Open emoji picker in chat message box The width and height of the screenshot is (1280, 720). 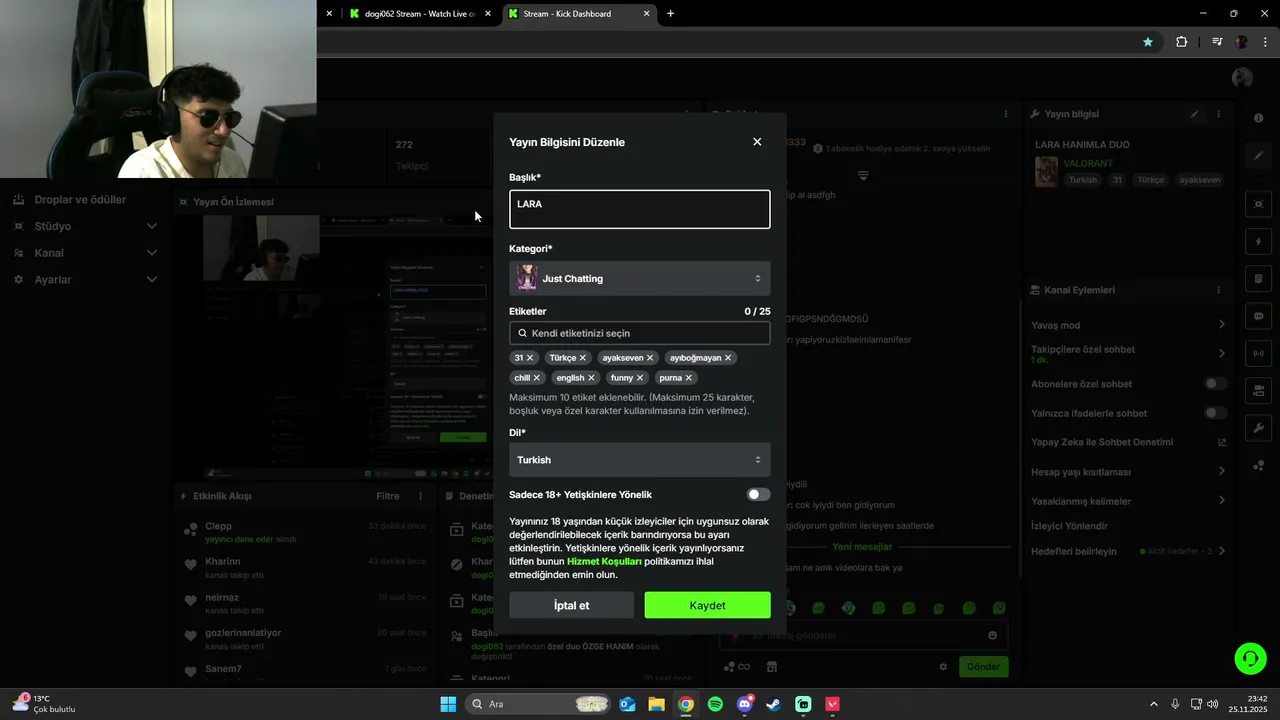pos(992,635)
